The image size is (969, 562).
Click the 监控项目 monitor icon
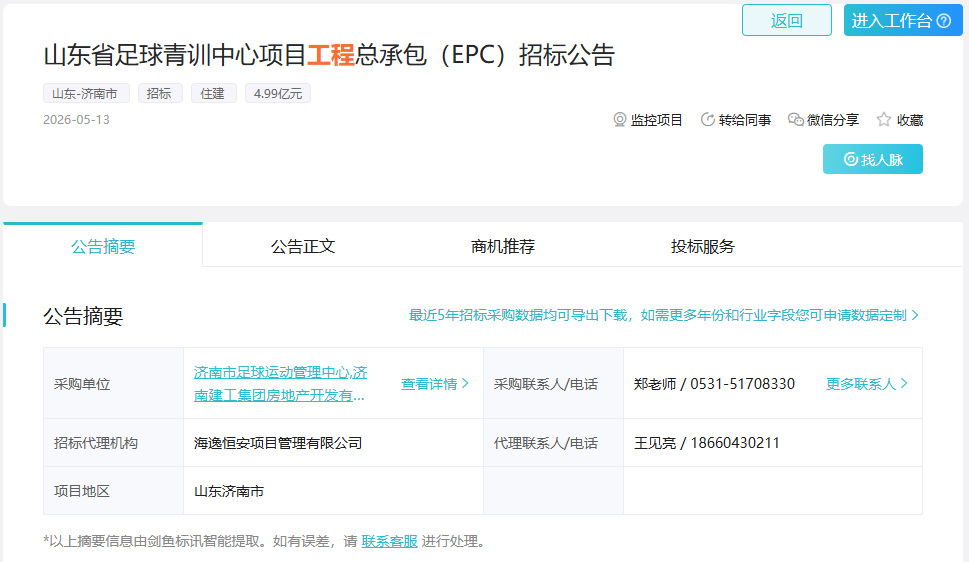click(619, 119)
